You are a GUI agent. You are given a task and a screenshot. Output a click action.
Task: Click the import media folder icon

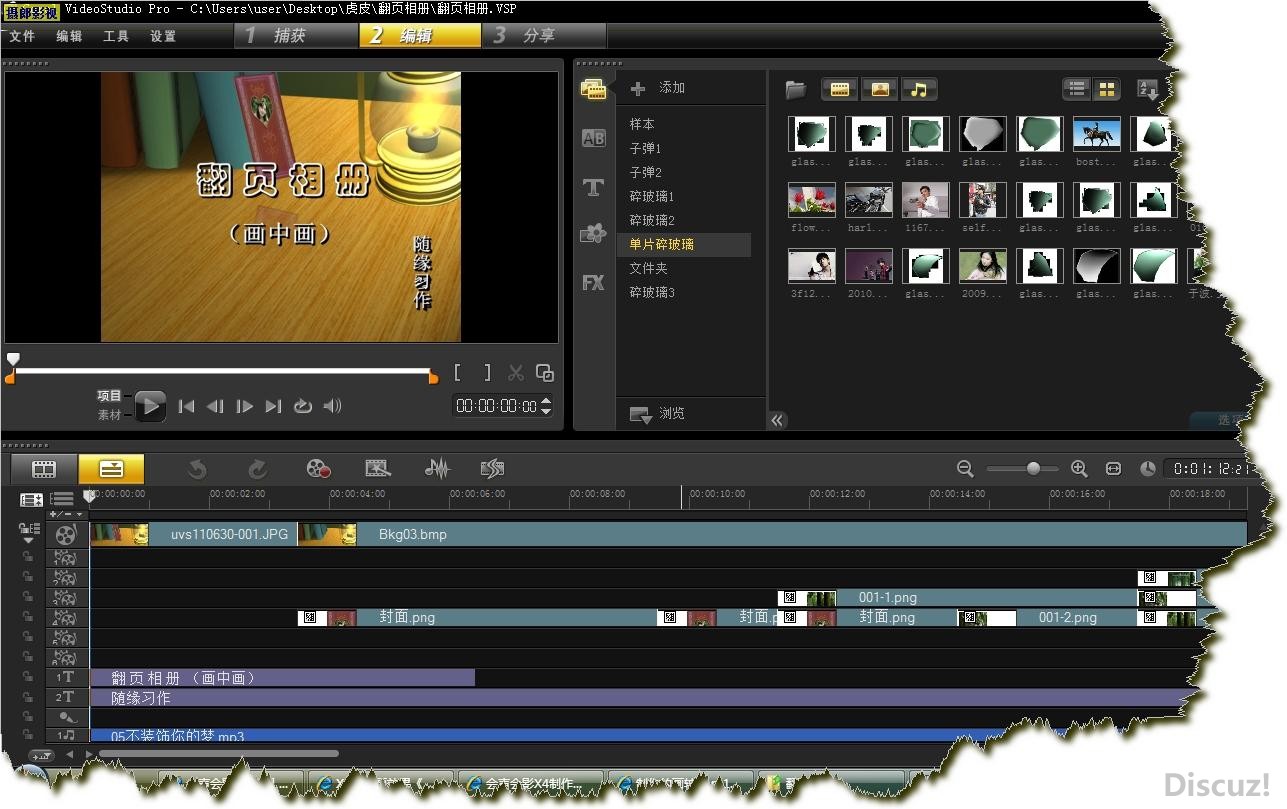click(x=796, y=90)
